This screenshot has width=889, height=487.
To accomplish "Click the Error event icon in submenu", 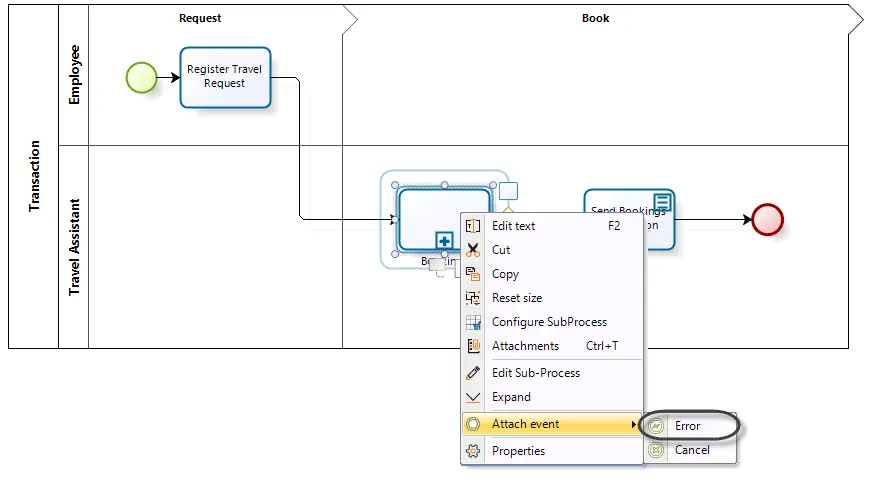I will [656, 426].
